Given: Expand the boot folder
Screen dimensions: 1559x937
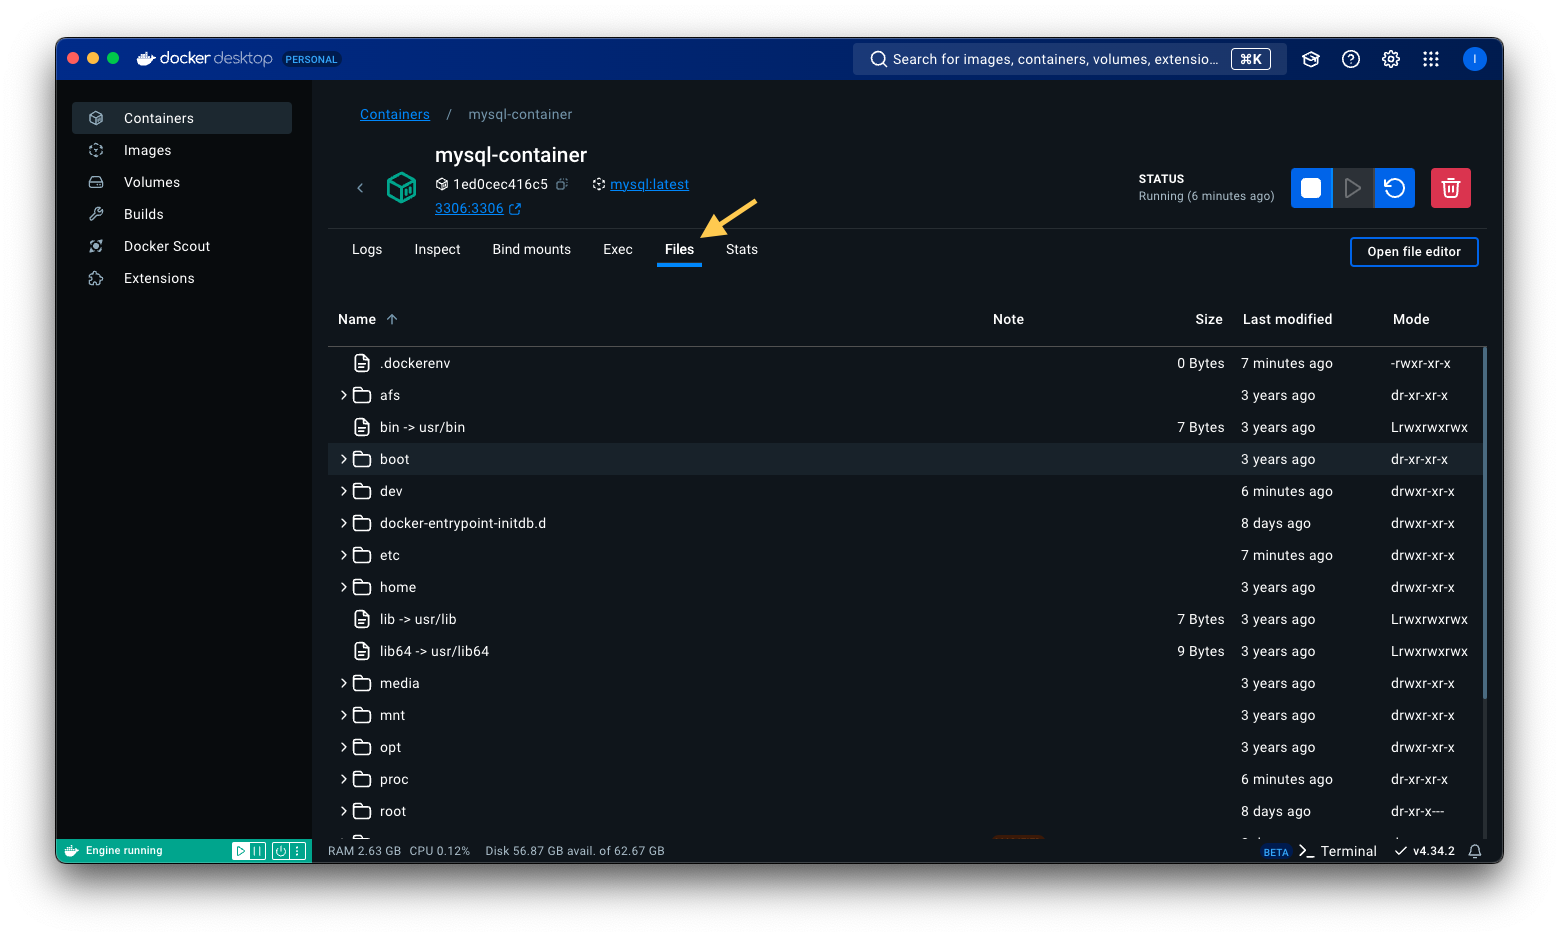Looking at the screenshot, I should coord(343,459).
